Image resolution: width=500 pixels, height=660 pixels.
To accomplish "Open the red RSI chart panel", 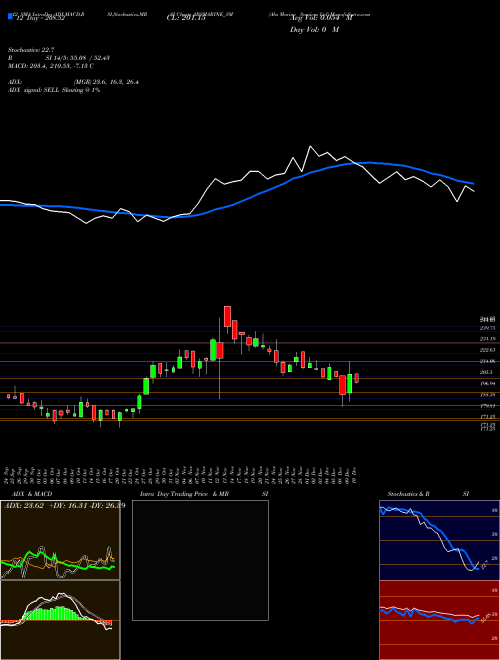I will coord(439,620).
